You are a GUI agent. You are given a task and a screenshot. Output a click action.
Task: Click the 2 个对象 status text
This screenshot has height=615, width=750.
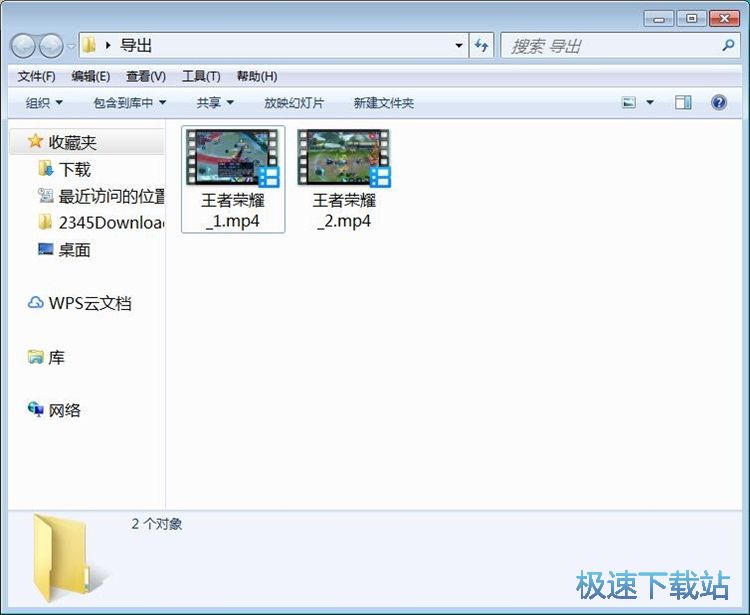[x=156, y=524]
